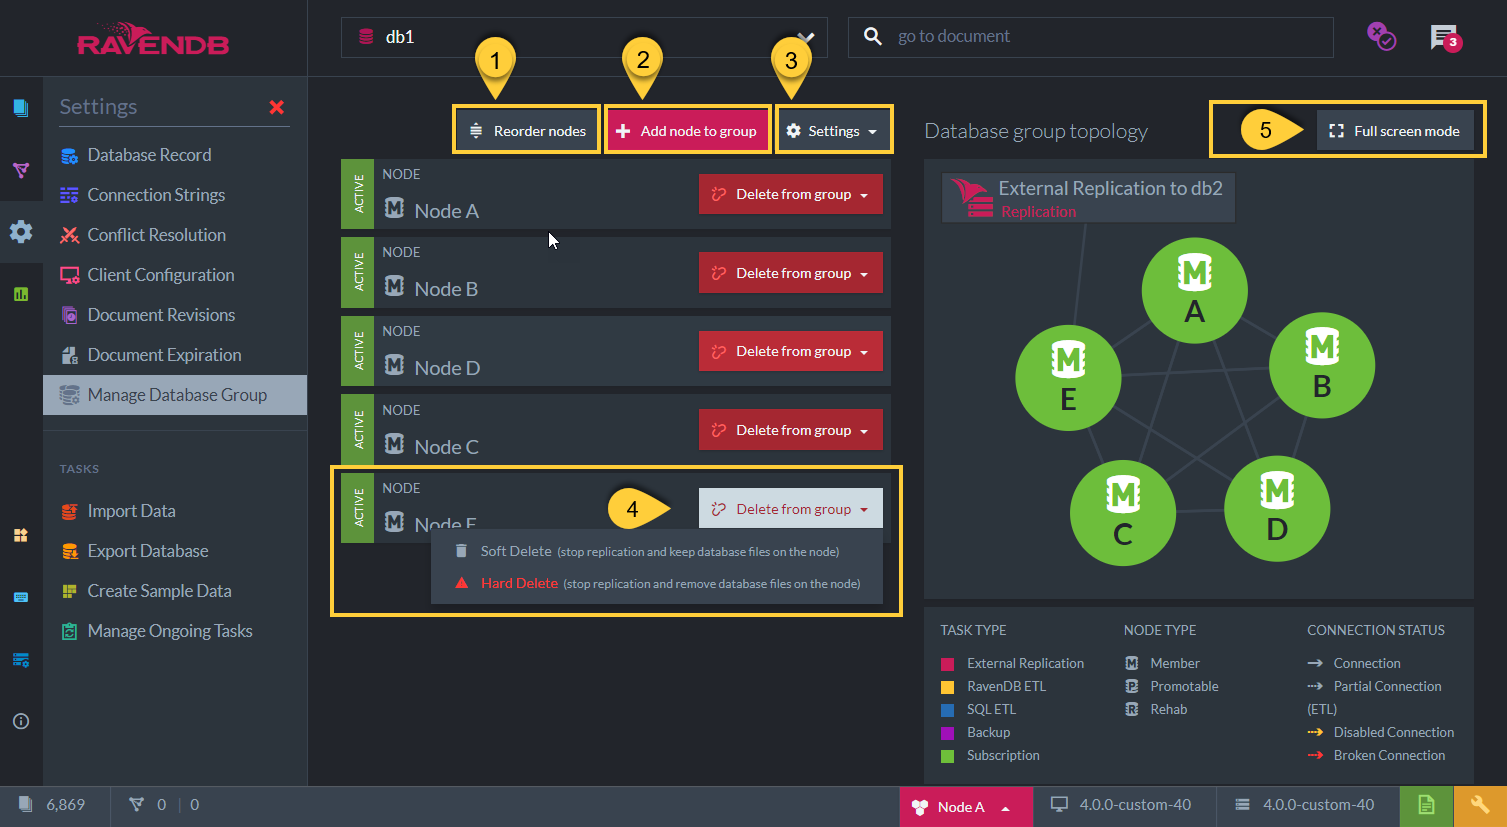
Task: Open About info icon in sidebar
Action: 21,721
